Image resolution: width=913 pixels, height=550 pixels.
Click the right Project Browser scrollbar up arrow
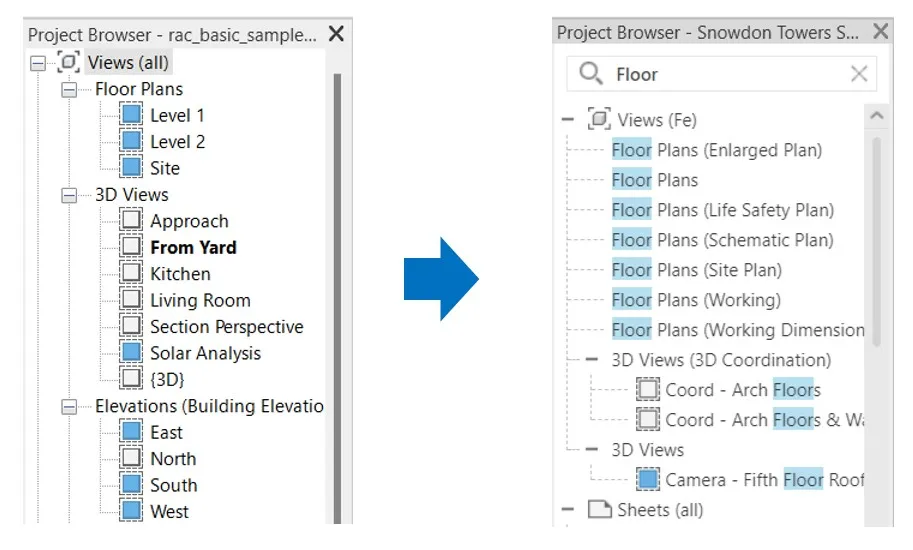click(877, 117)
